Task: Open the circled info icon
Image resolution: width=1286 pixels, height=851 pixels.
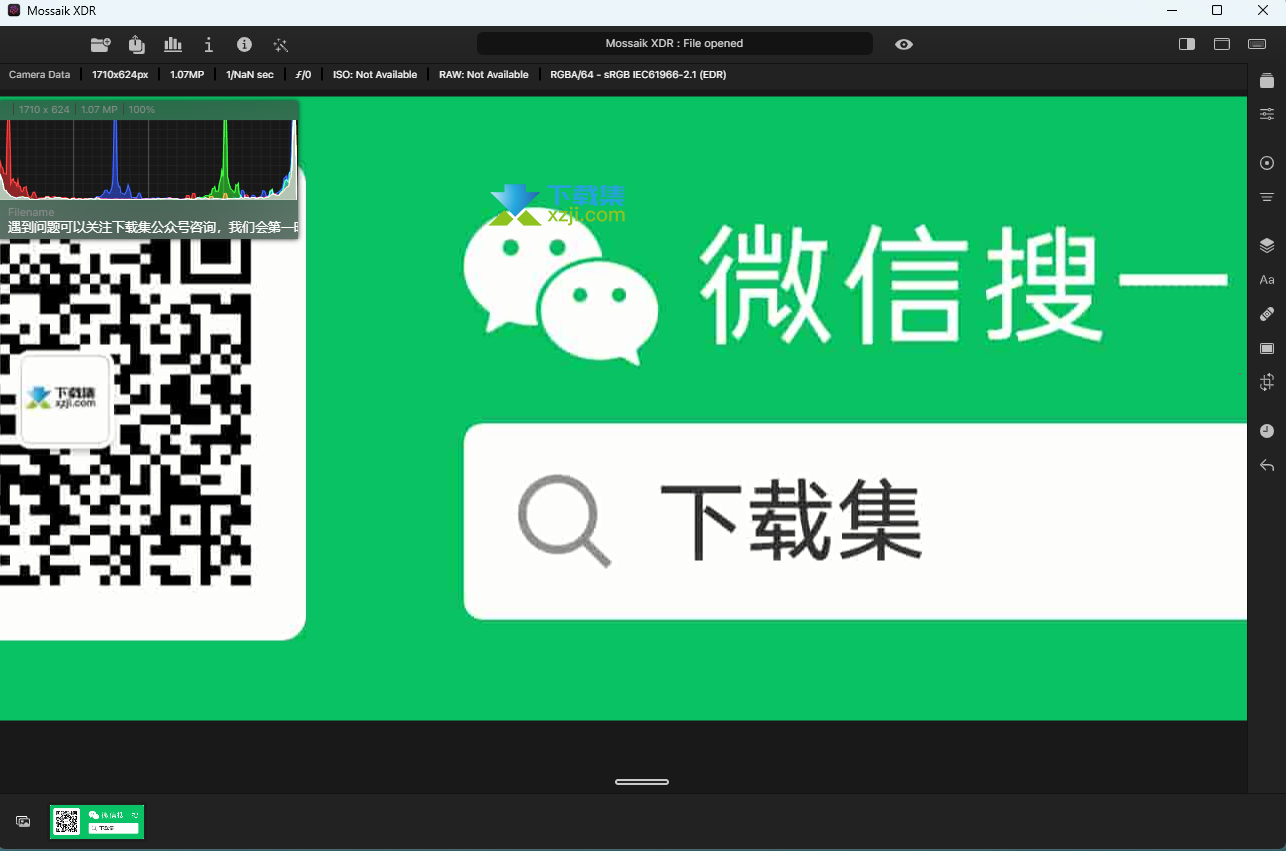Action: [x=244, y=44]
